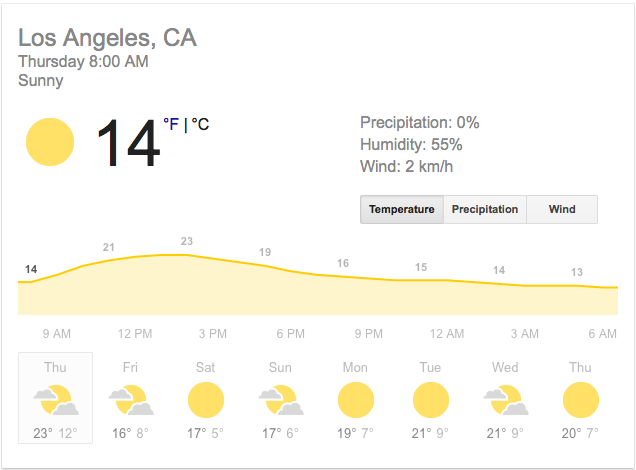Switch units to °C
The width and height of the screenshot is (636, 470).
coord(200,124)
